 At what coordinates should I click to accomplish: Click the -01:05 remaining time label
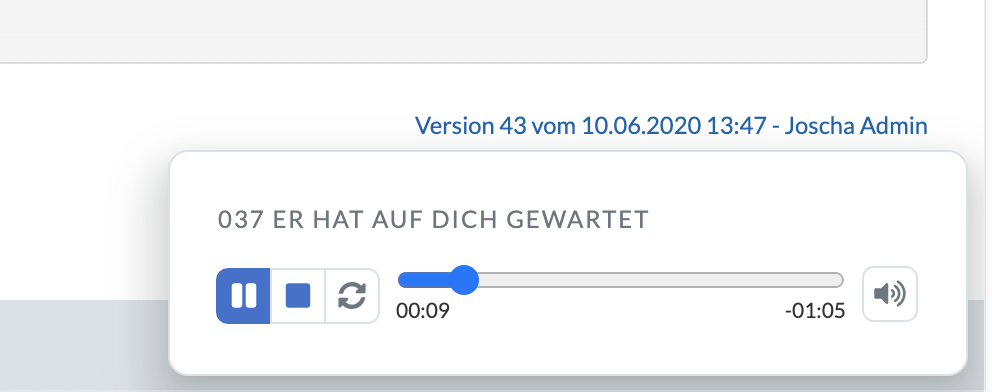pos(815,311)
